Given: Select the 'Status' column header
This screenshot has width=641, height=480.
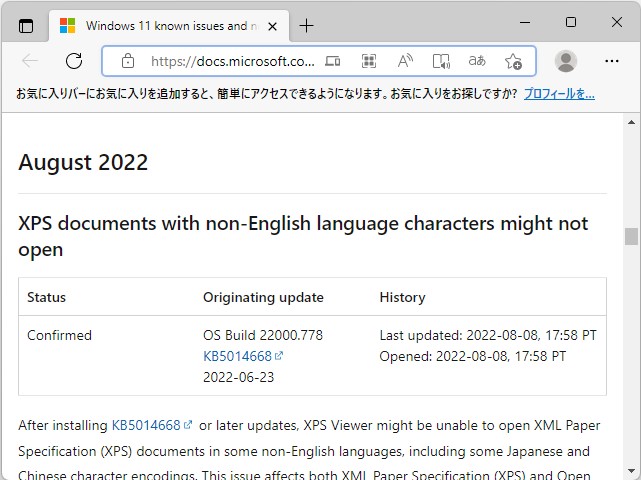Looking at the screenshot, I should click(x=46, y=297).
